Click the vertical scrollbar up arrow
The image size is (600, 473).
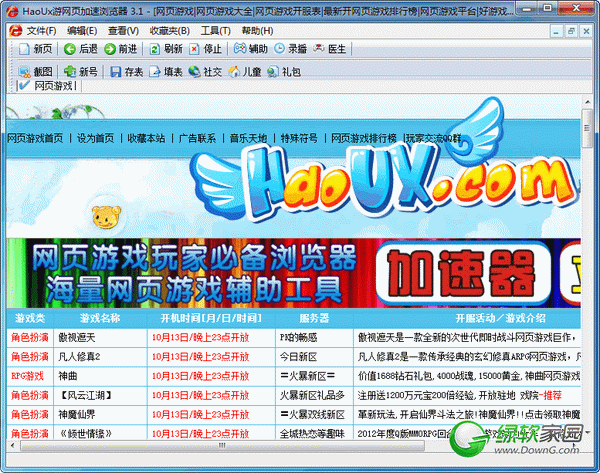(x=587, y=102)
